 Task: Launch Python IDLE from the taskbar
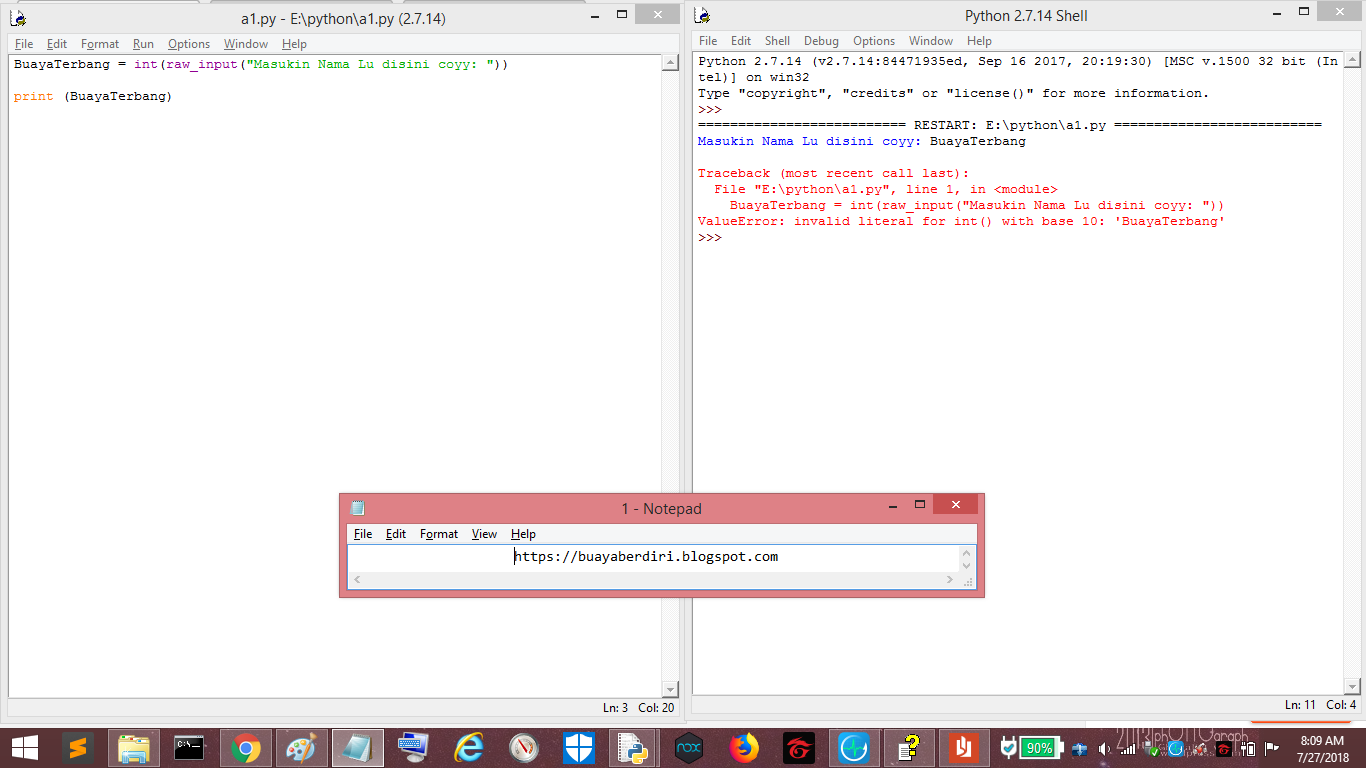[632, 747]
